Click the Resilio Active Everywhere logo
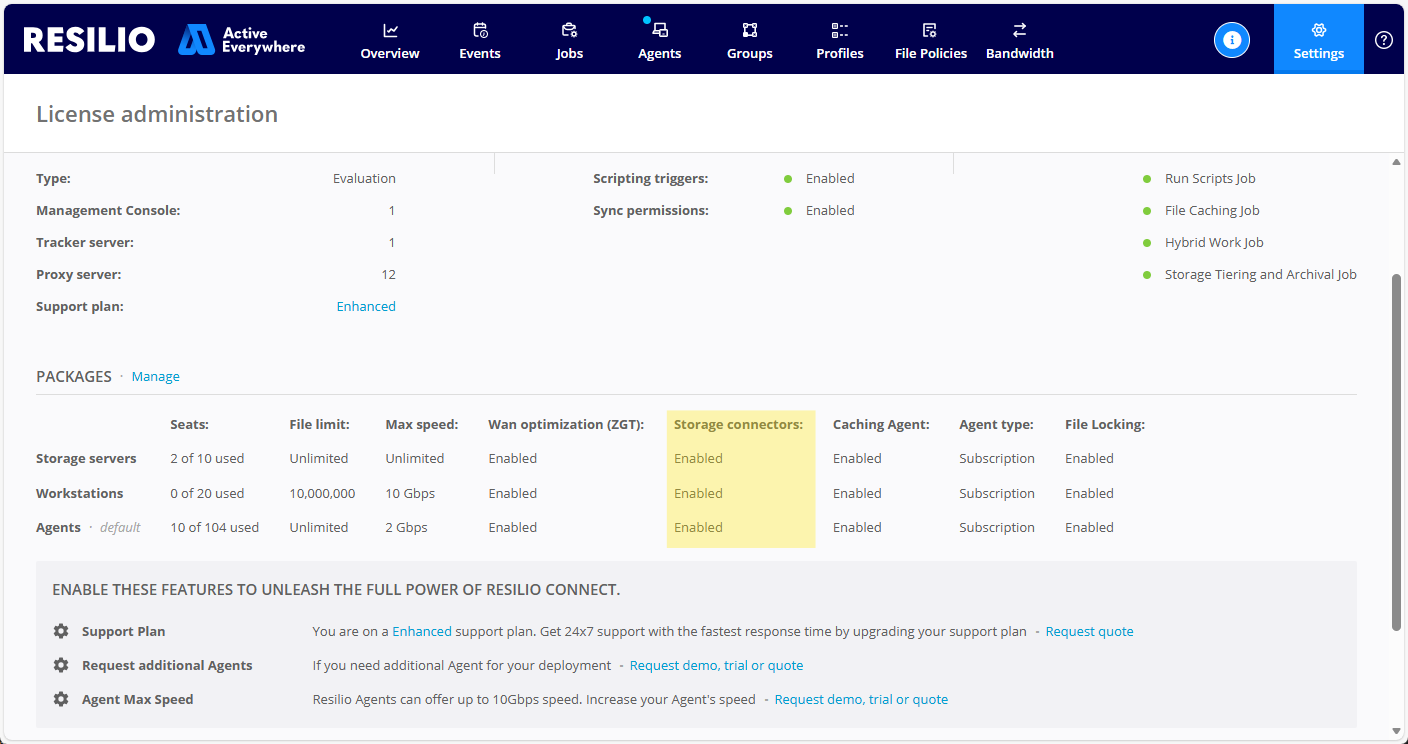The height and width of the screenshot is (744, 1408). coord(165,40)
